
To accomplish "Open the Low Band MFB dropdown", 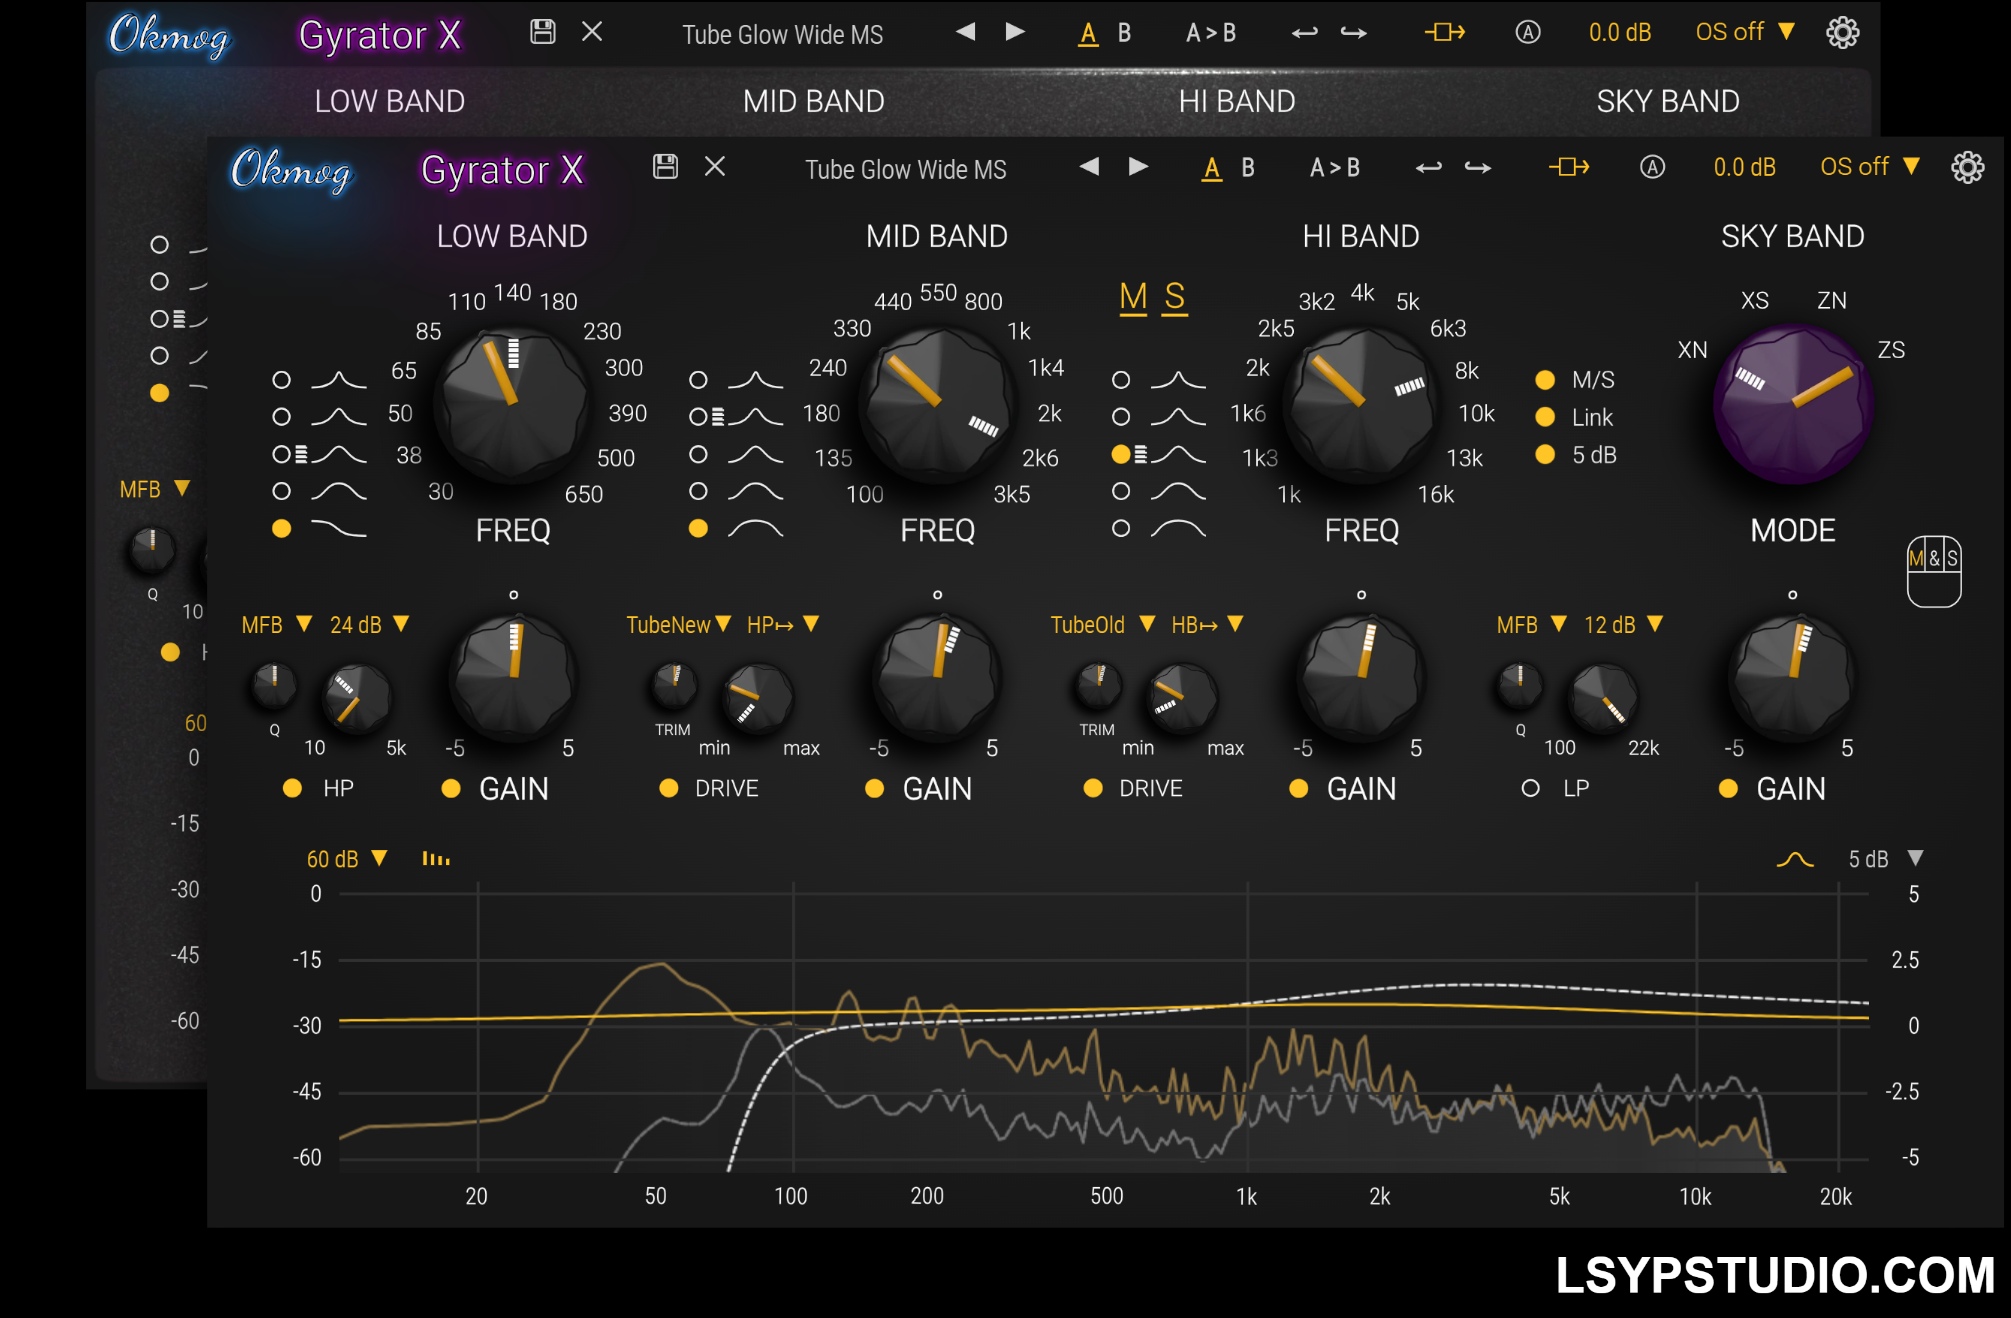I will click(x=277, y=625).
